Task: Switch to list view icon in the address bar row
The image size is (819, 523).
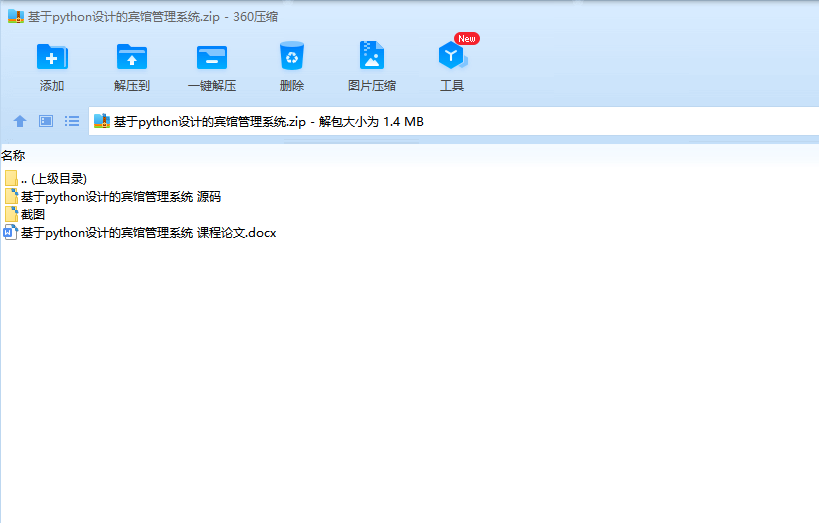Action: click(72, 121)
